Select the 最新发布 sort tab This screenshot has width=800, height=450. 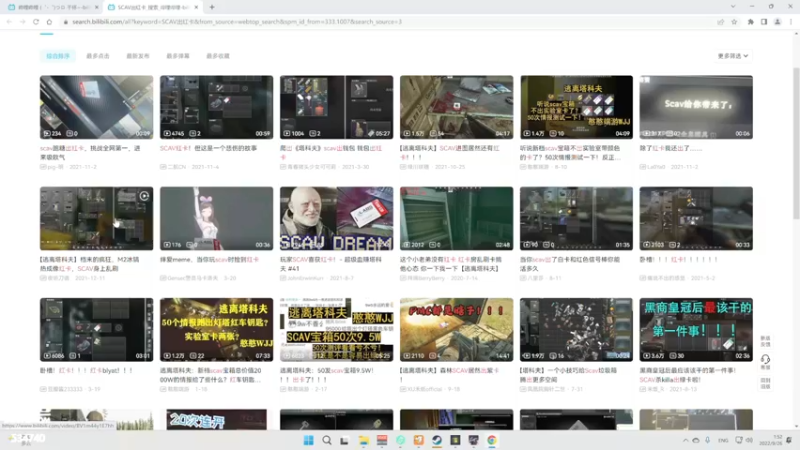[138, 56]
